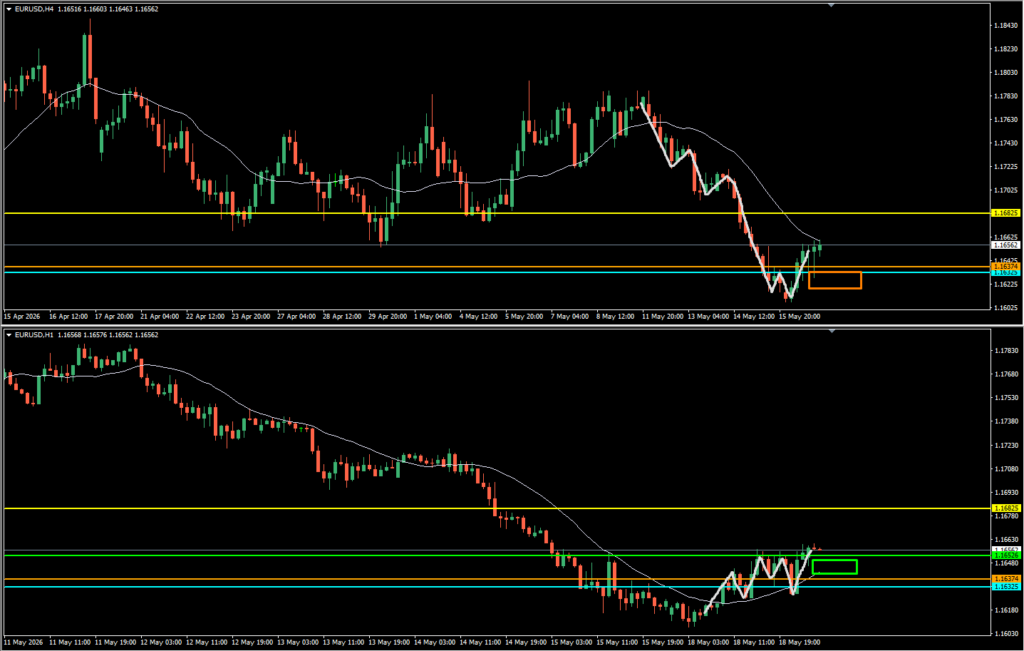Click yellow 1.16825 price tag on H4 axis

tap(1005, 213)
